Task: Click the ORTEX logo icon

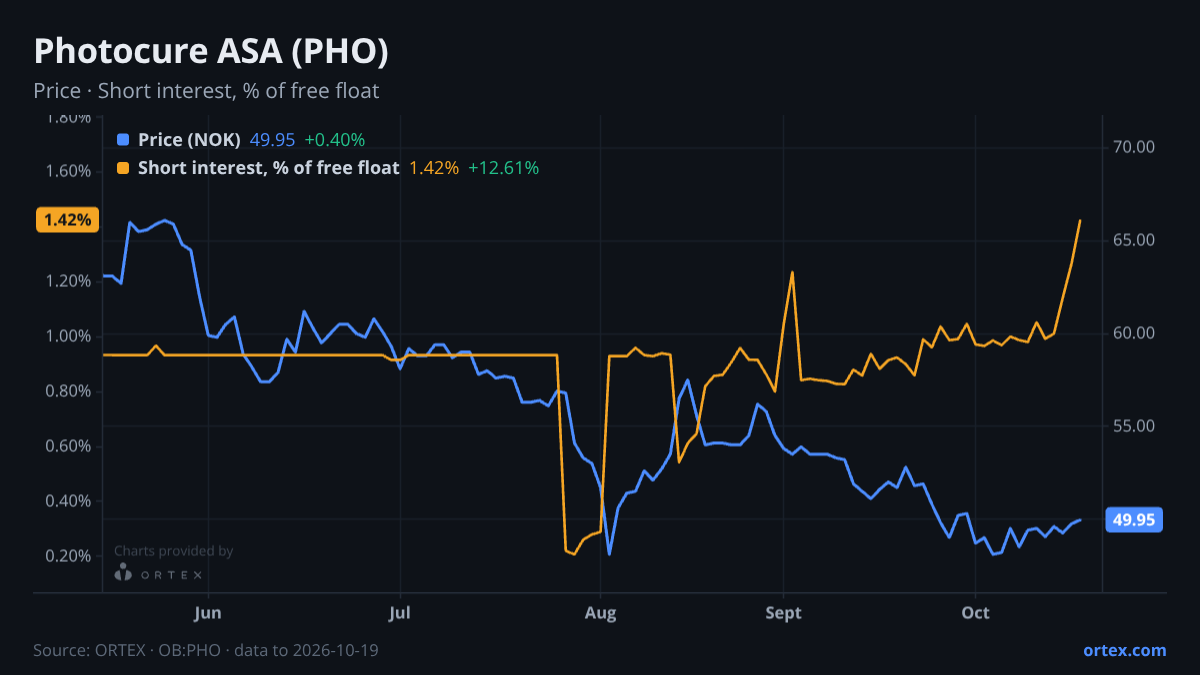Action: pyautogui.click(x=123, y=573)
